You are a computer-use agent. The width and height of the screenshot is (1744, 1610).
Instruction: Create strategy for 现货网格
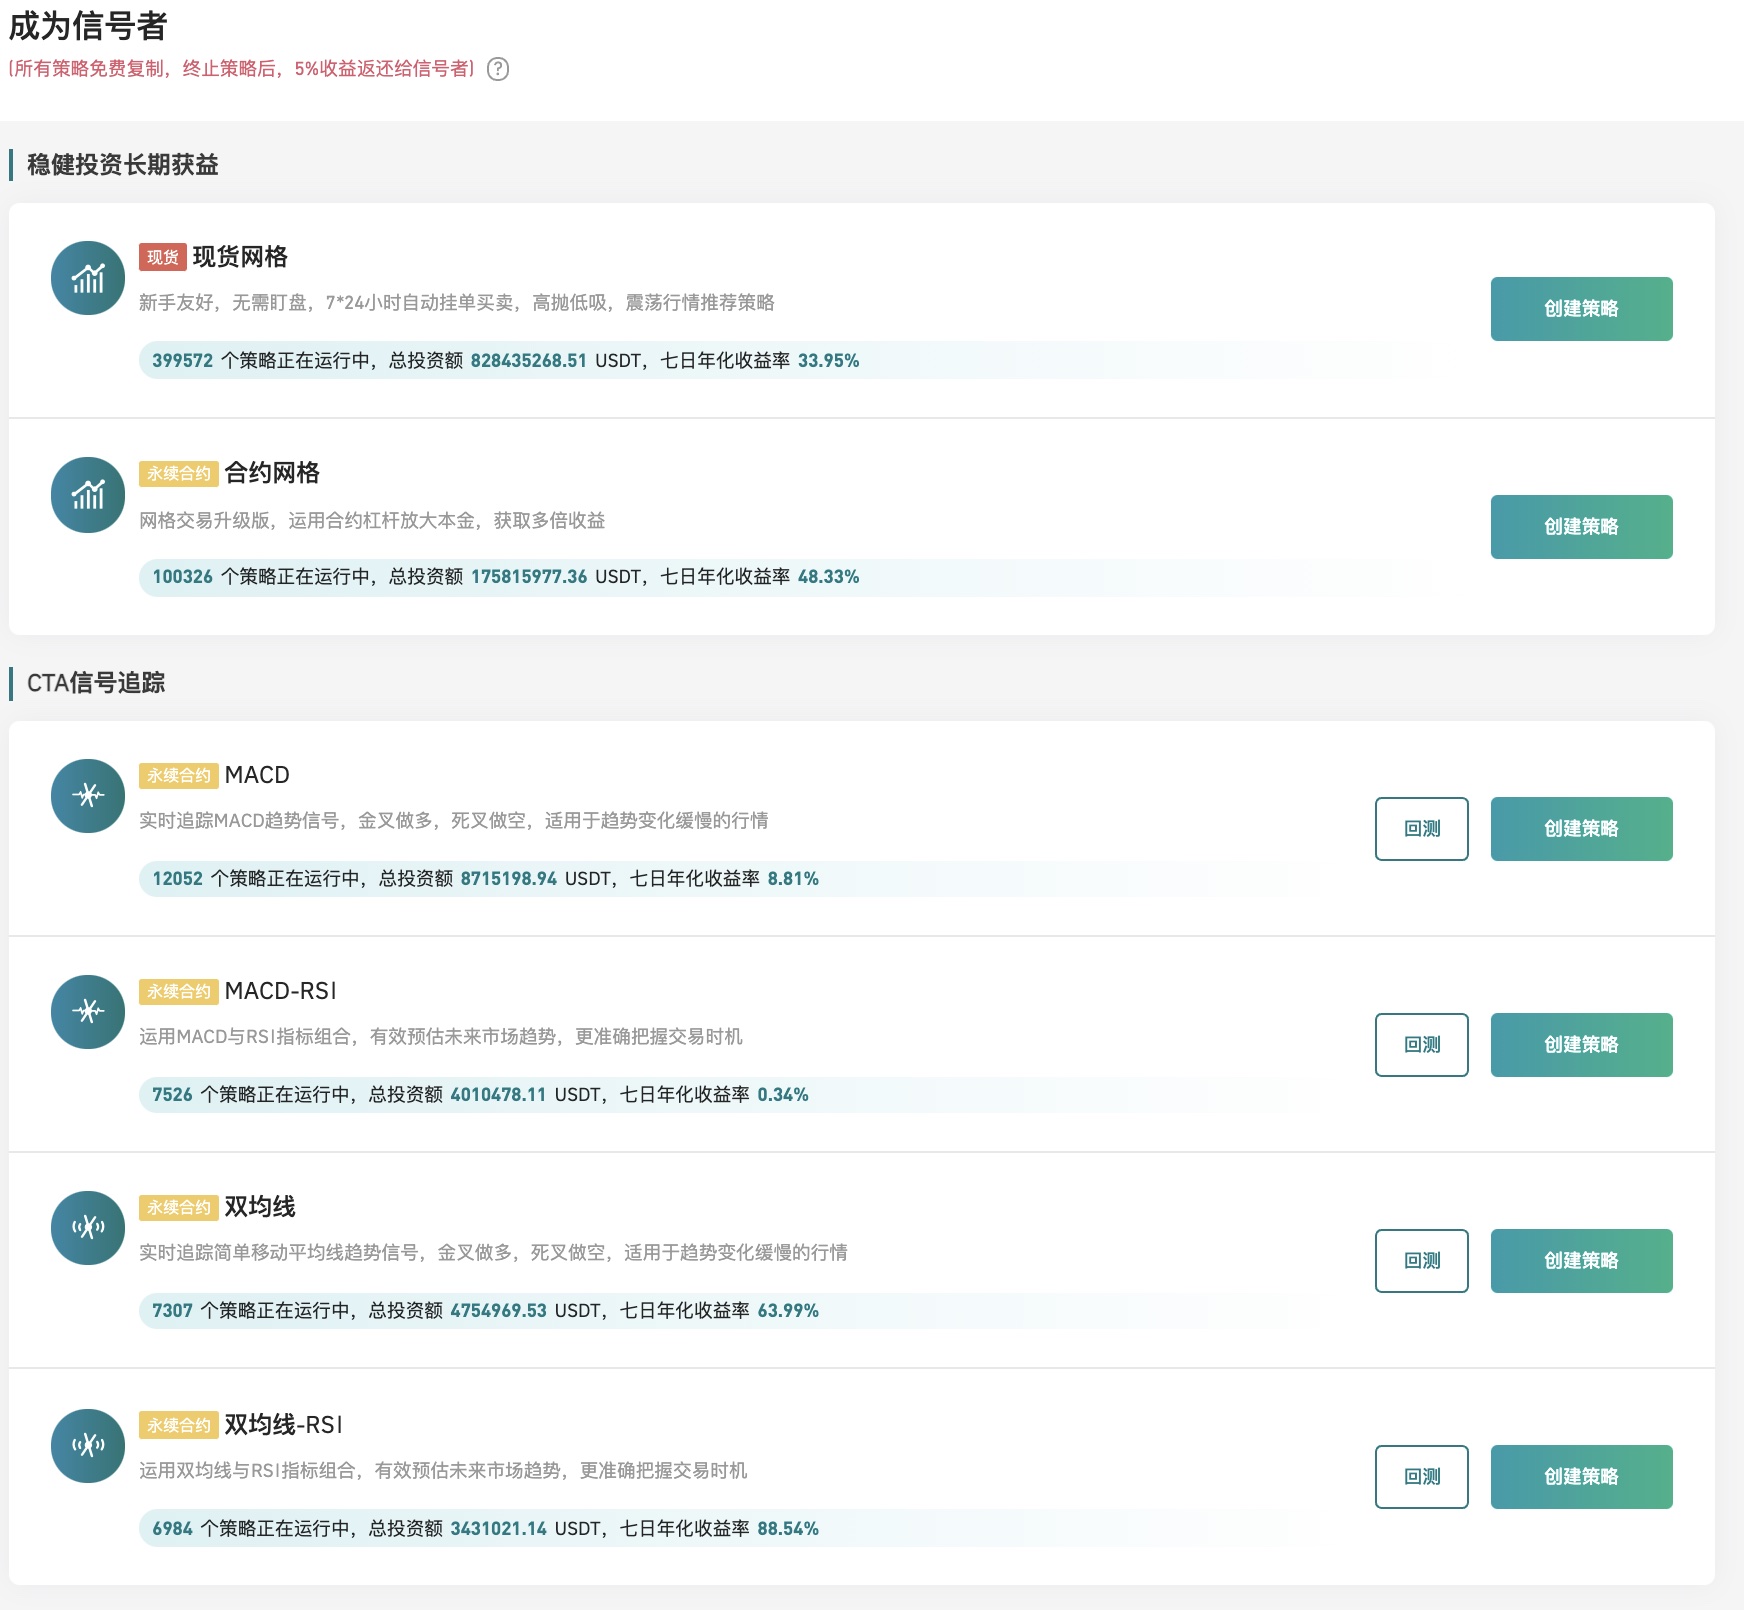[1581, 309]
